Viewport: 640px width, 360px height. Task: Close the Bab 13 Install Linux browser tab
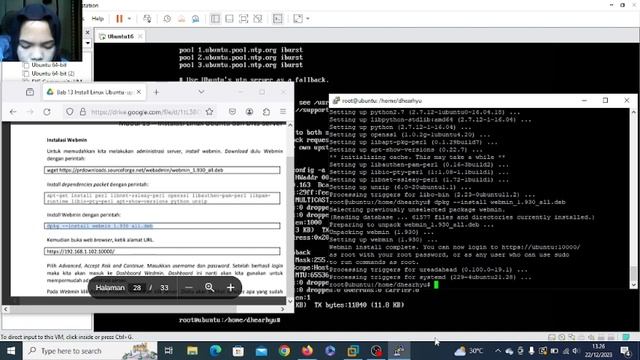(x=139, y=92)
